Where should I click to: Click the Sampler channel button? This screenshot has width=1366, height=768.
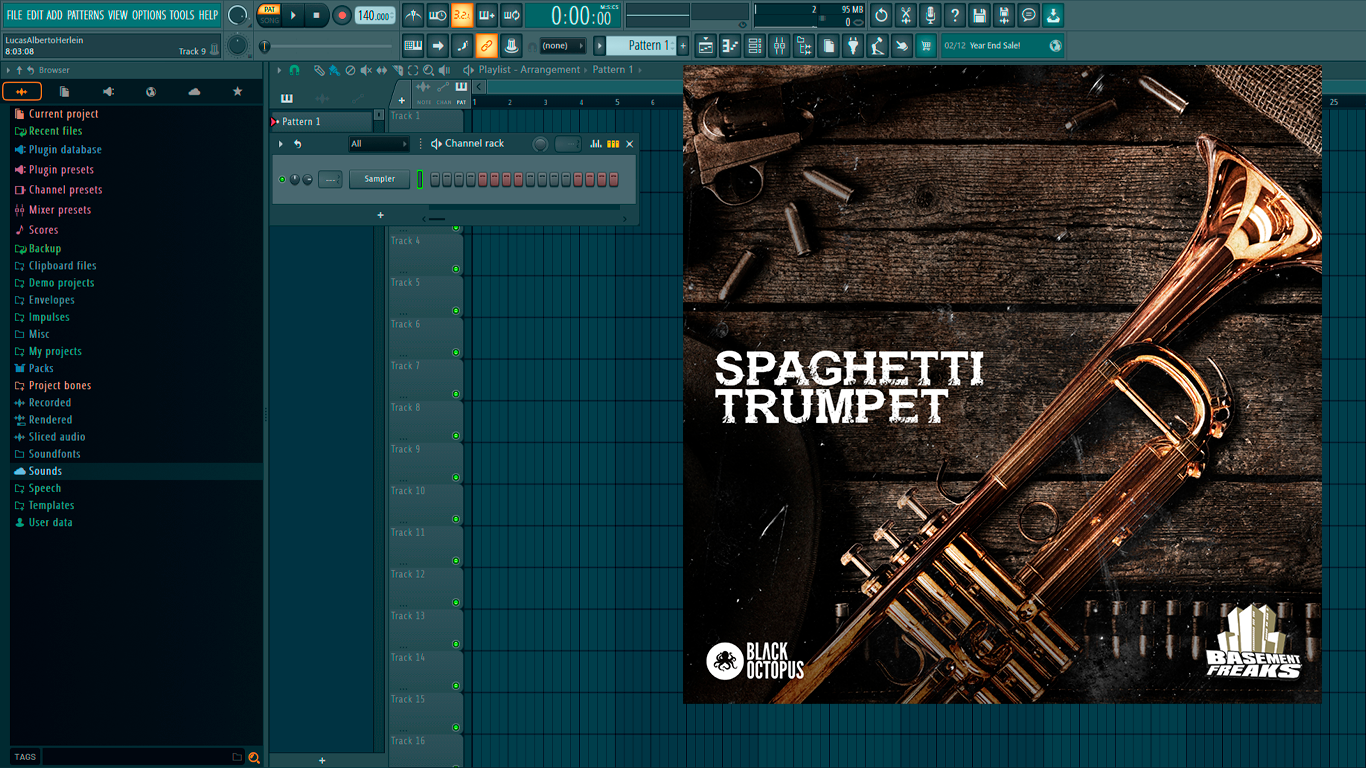(379, 179)
